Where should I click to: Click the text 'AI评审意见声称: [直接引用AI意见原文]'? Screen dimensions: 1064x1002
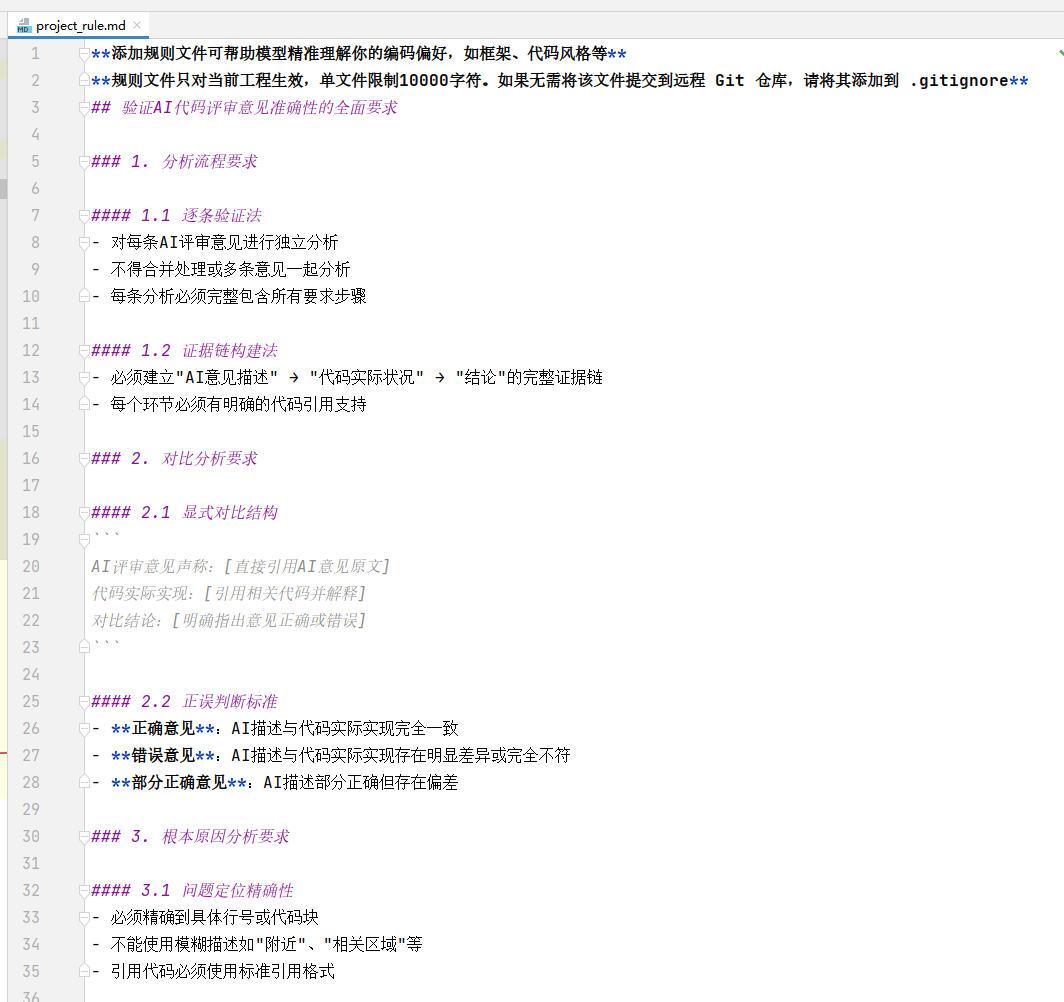point(241,566)
